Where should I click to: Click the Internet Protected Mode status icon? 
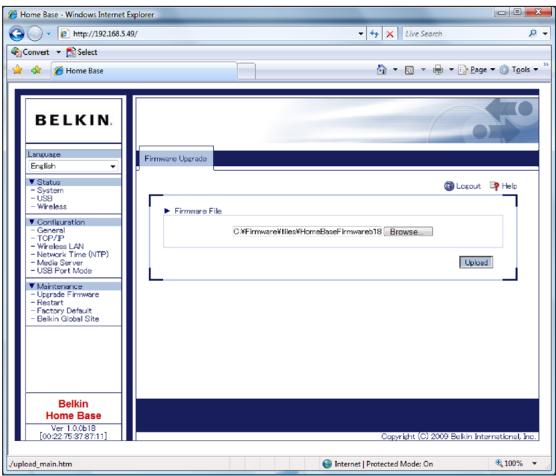[x=327, y=464]
